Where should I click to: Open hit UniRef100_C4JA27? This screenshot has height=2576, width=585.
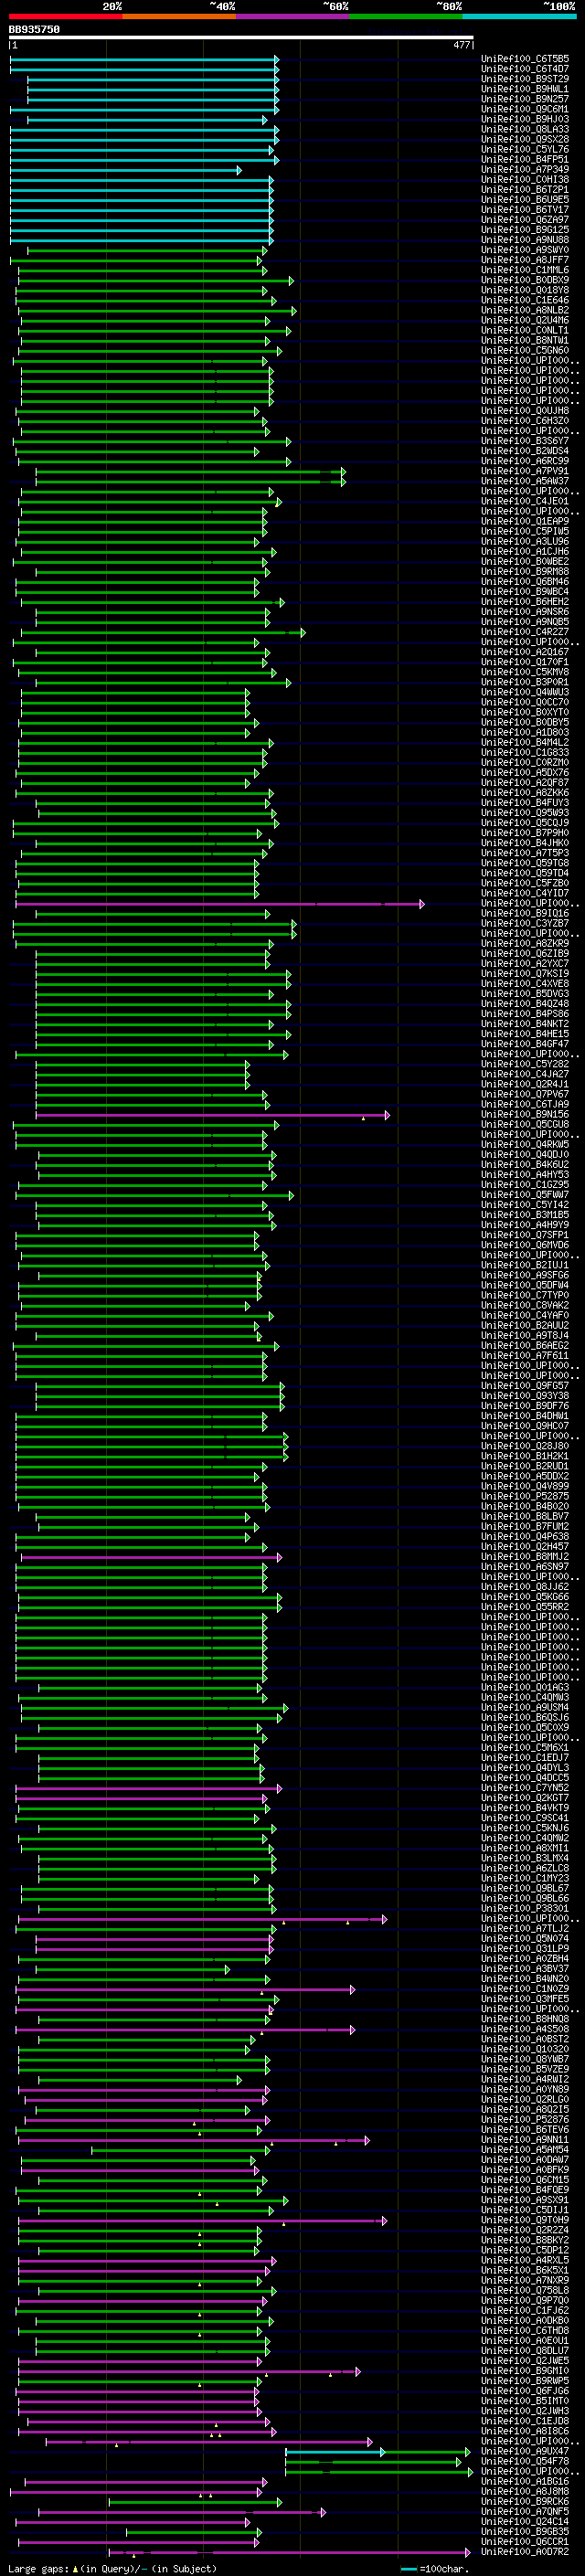[525, 1074]
